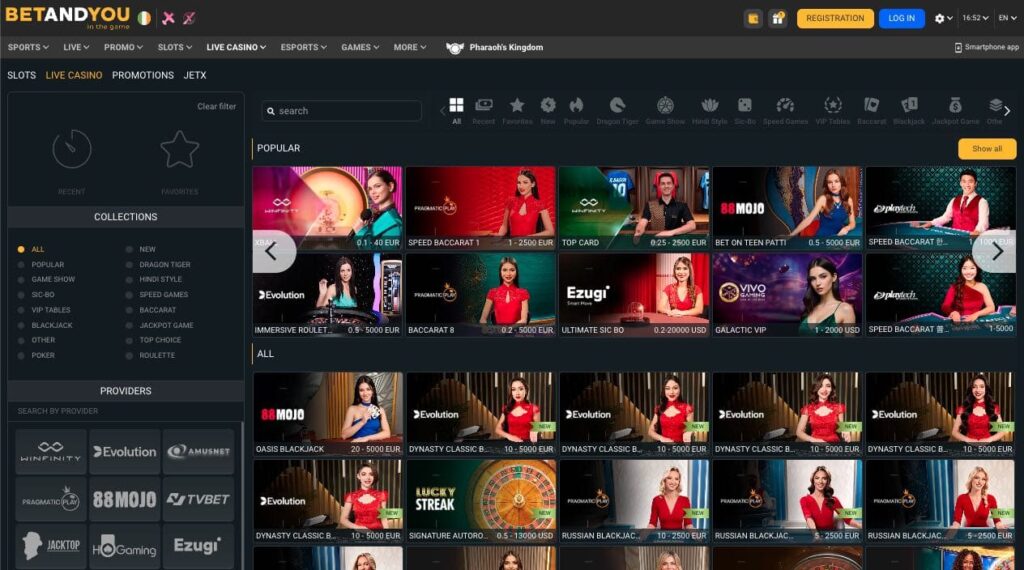Image resolution: width=1024 pixels, height=570 pixels.
Task: Select the Popular collection radio option
Action: point(21,264)
